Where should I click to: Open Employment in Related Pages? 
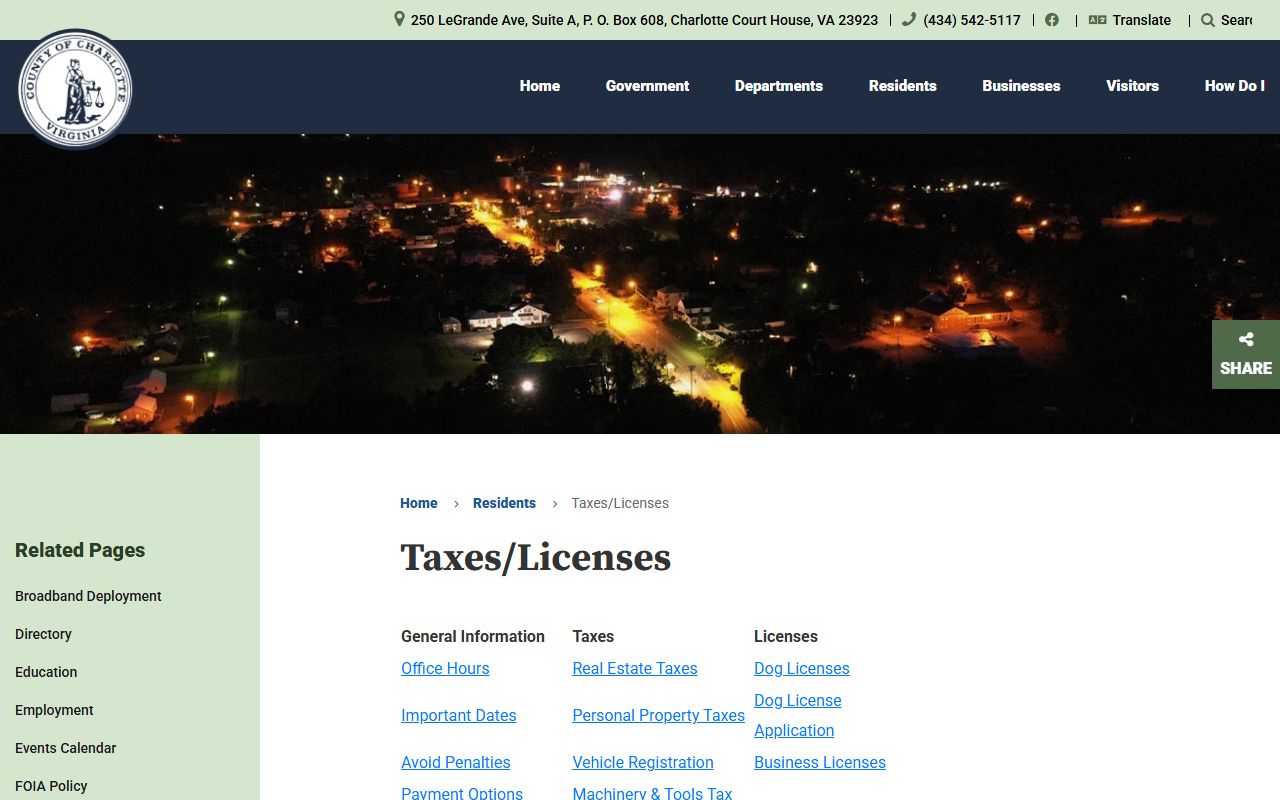pos(54,710)
